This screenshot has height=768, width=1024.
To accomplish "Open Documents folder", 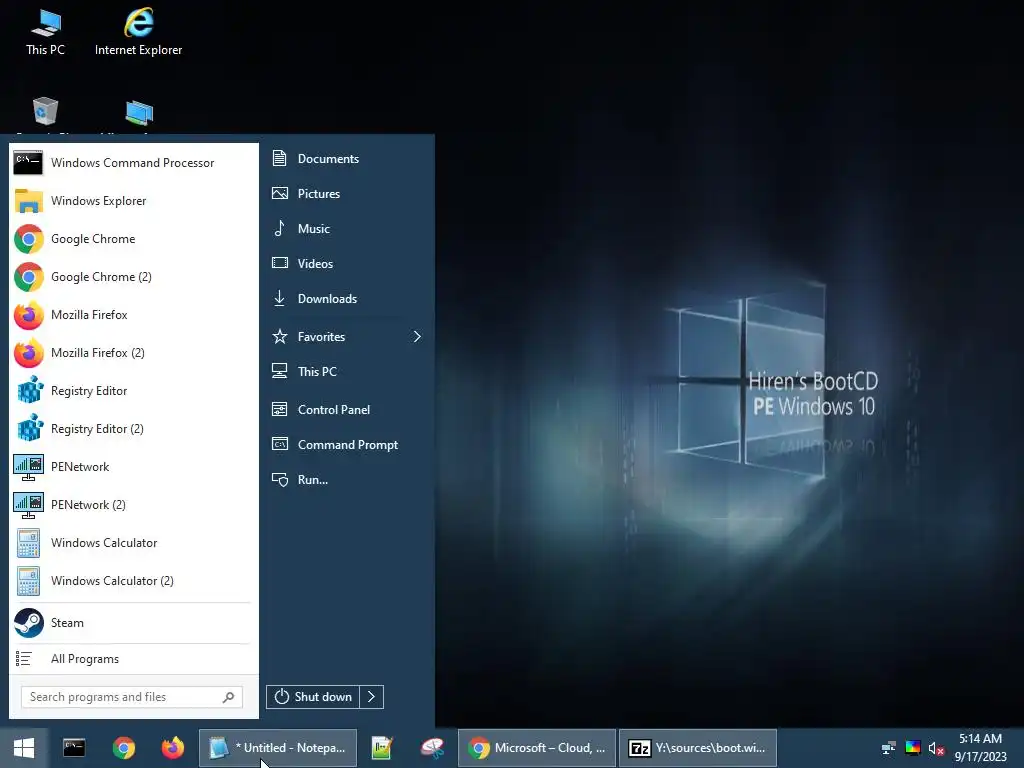I will click(x=347, y=159).
